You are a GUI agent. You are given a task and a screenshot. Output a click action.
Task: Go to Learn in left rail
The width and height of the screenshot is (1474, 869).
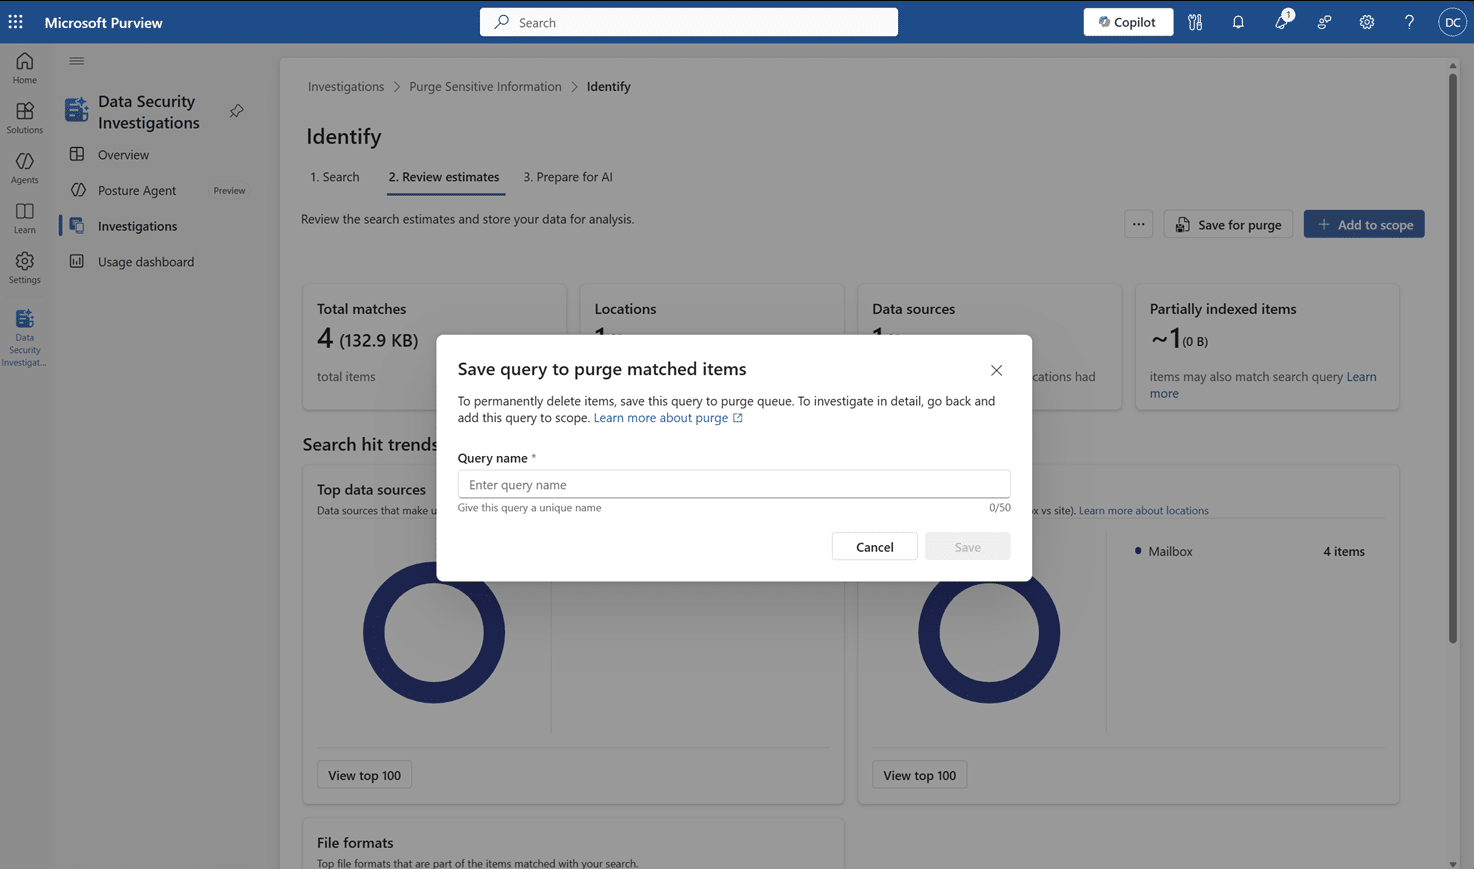point(24,217)
